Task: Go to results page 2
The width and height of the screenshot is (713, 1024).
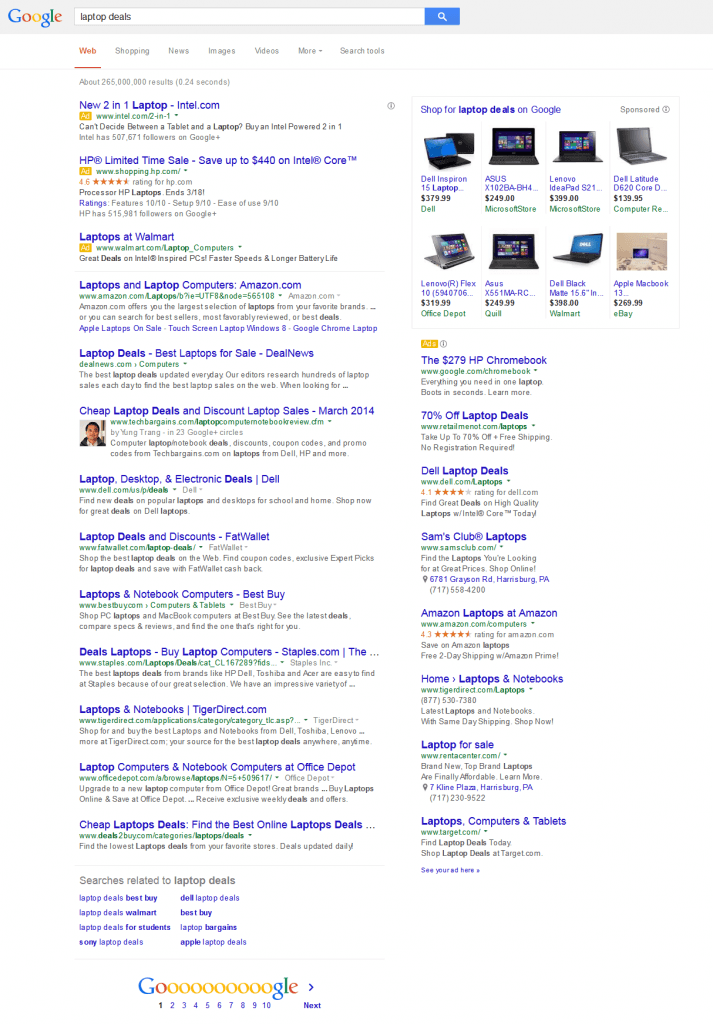Action: (172, 1005)
